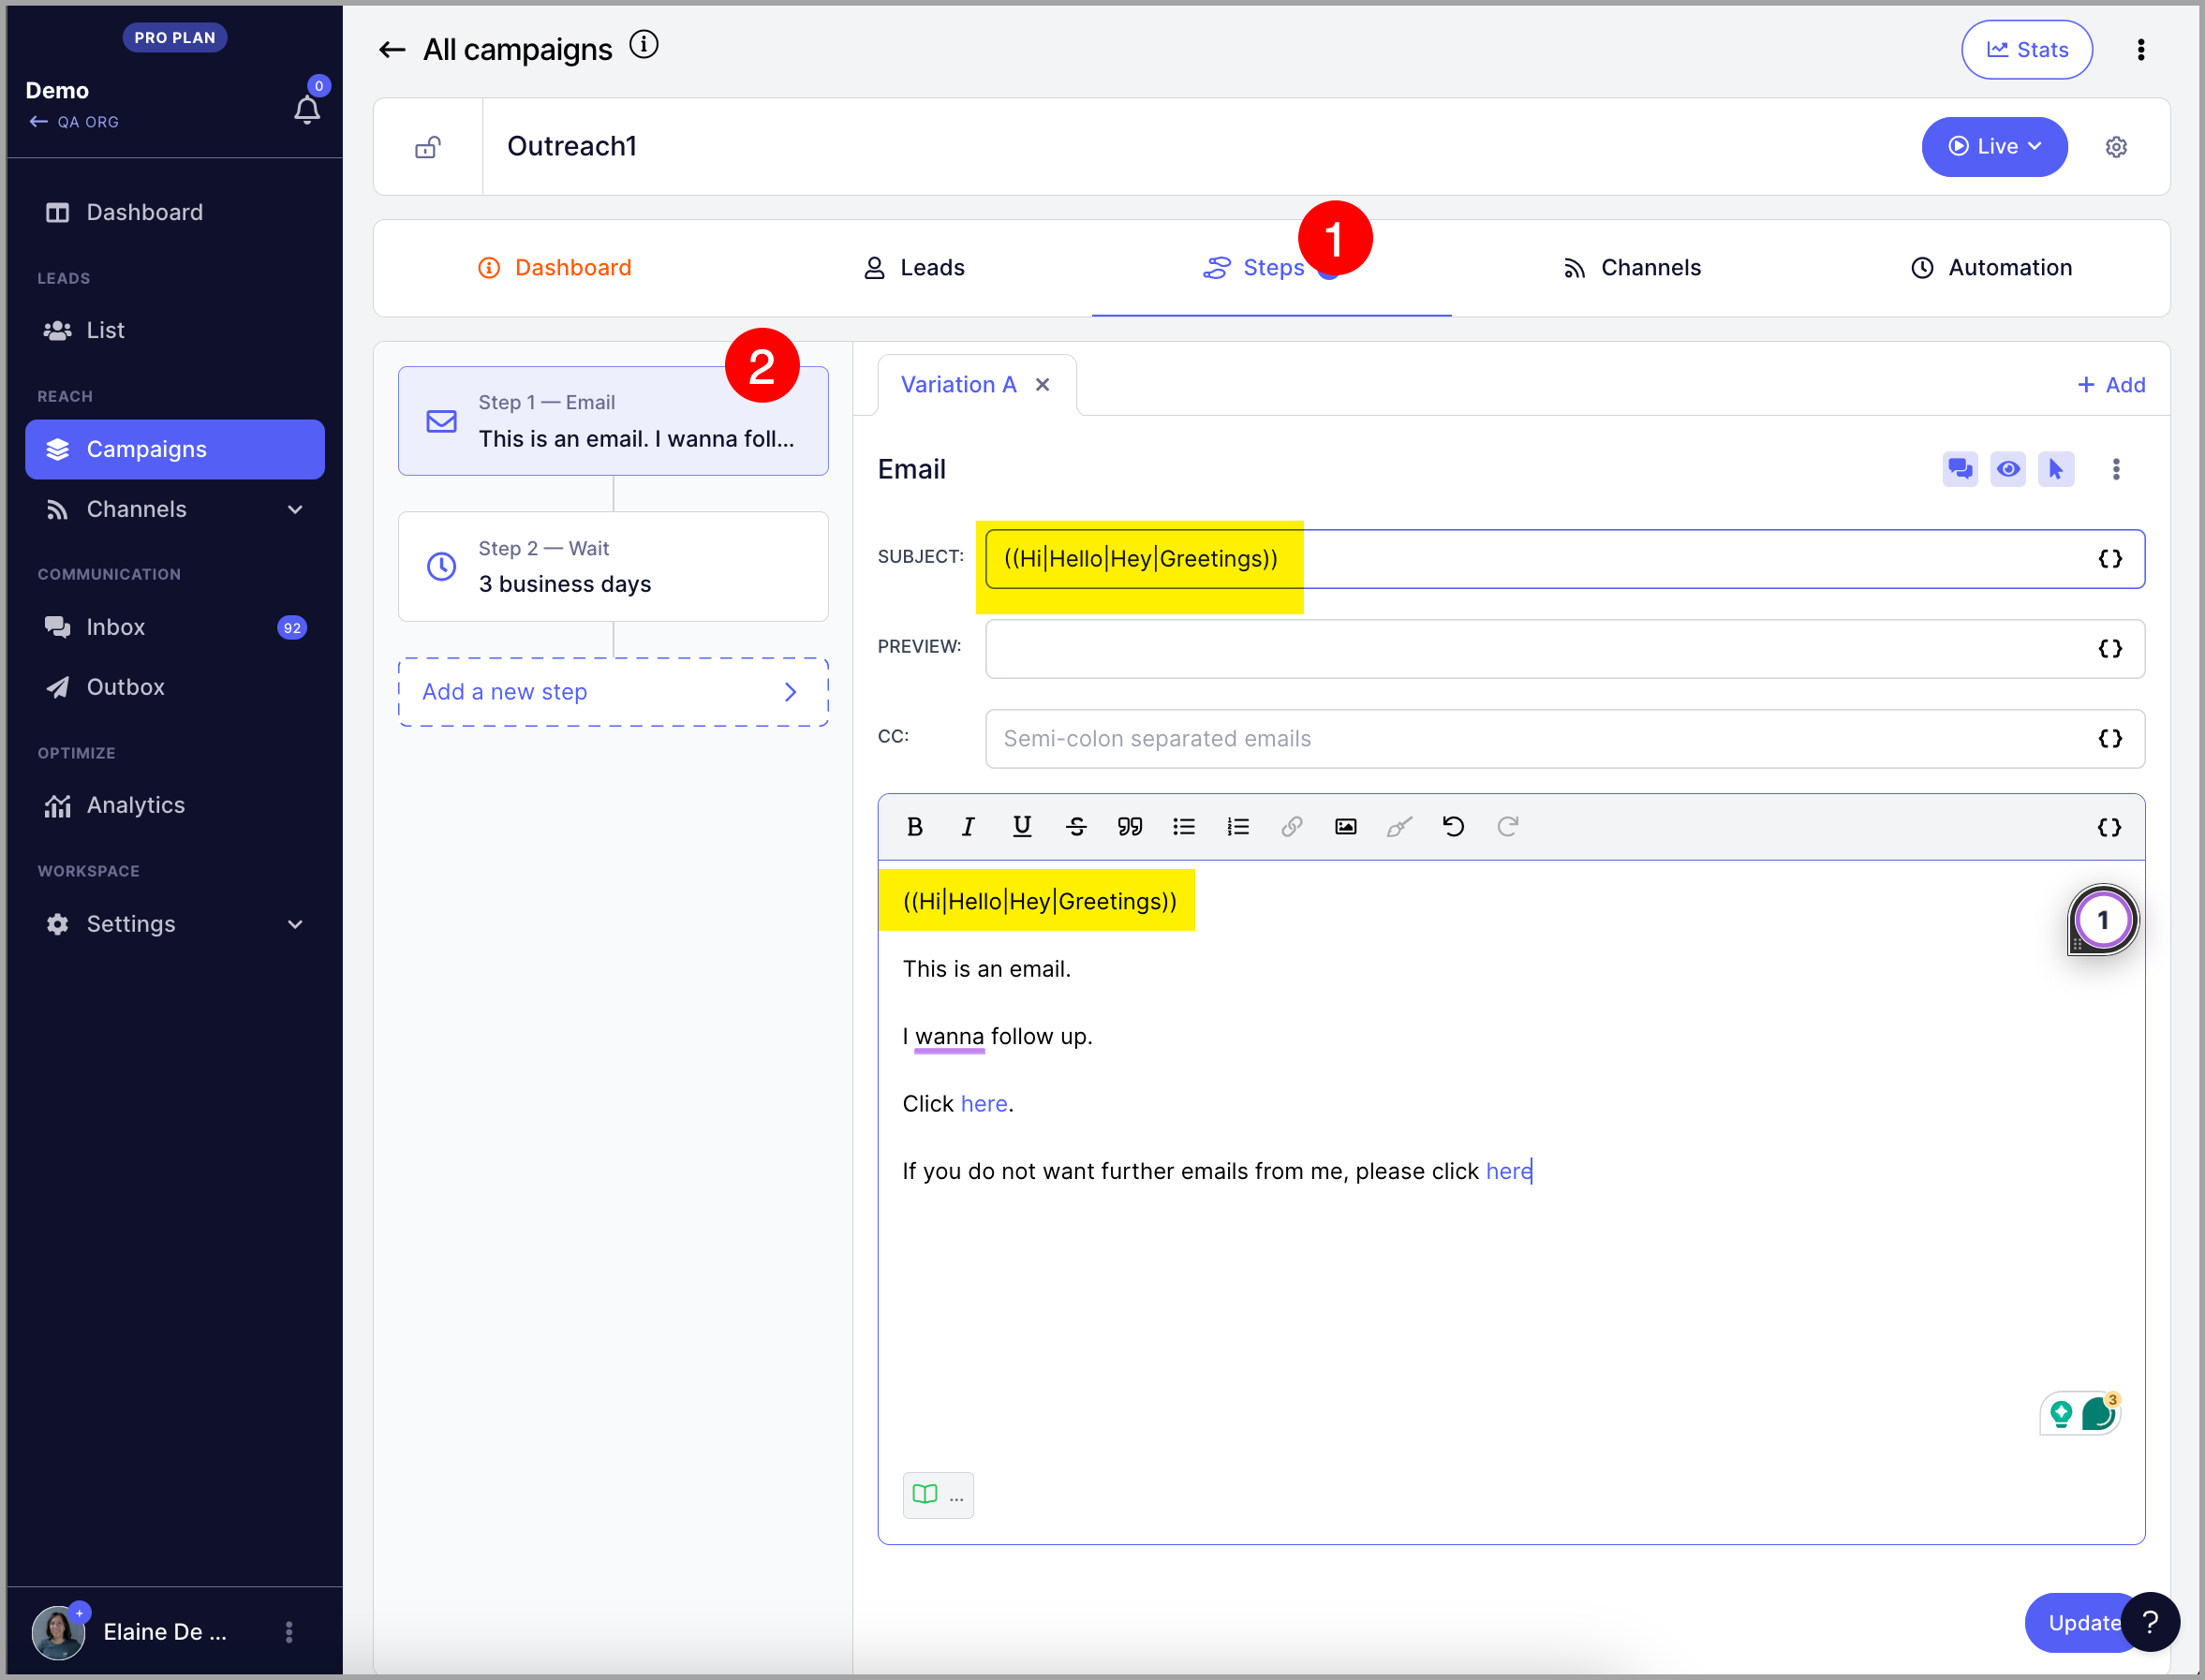Open campaign settings gear icon

click(x=2117, y=147)
